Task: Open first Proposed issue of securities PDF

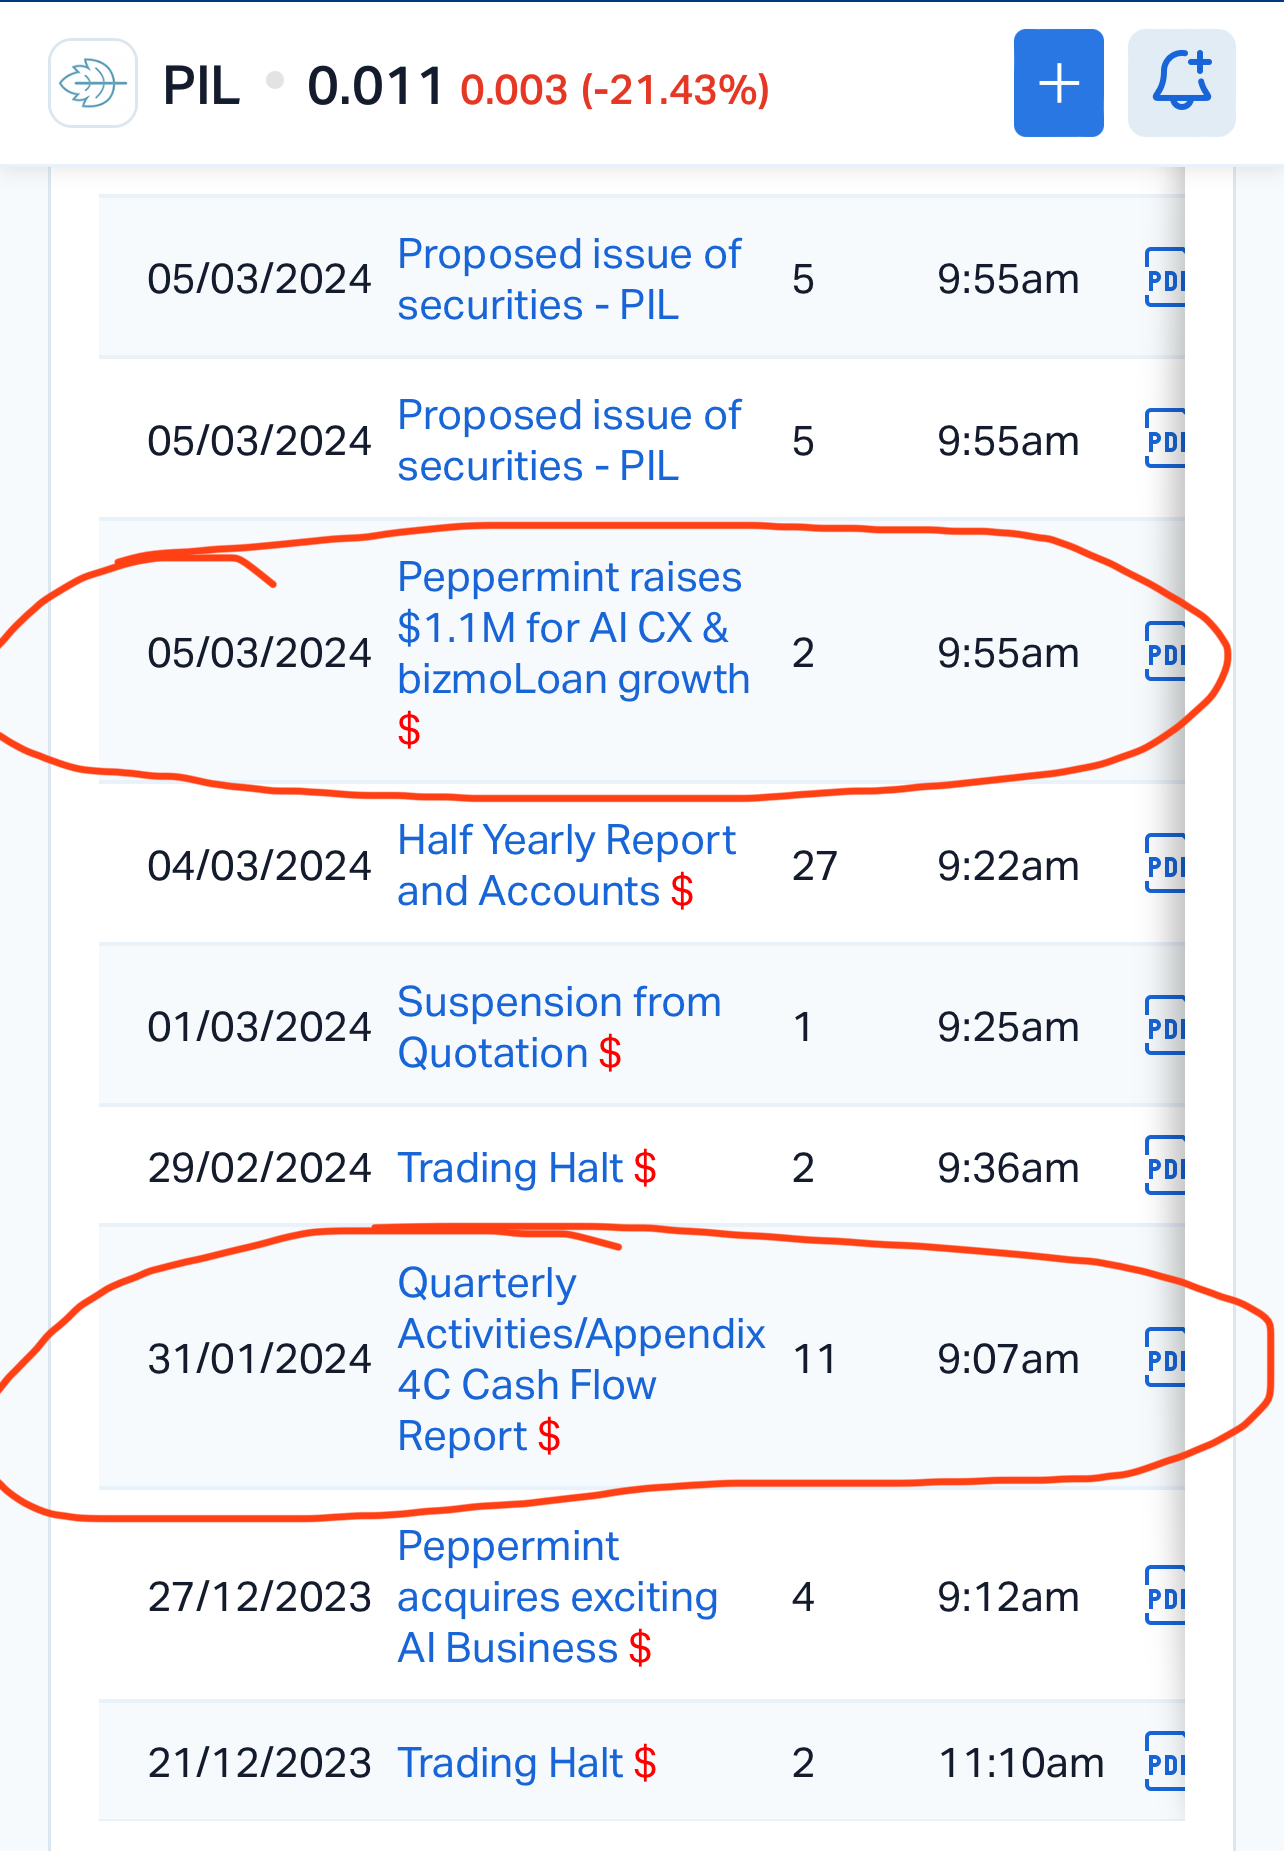Action: (1165, 279)
